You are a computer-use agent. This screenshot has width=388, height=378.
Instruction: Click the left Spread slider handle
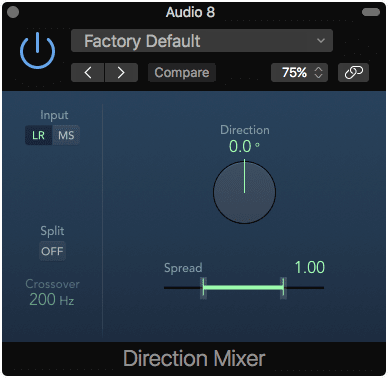(203, 288)
